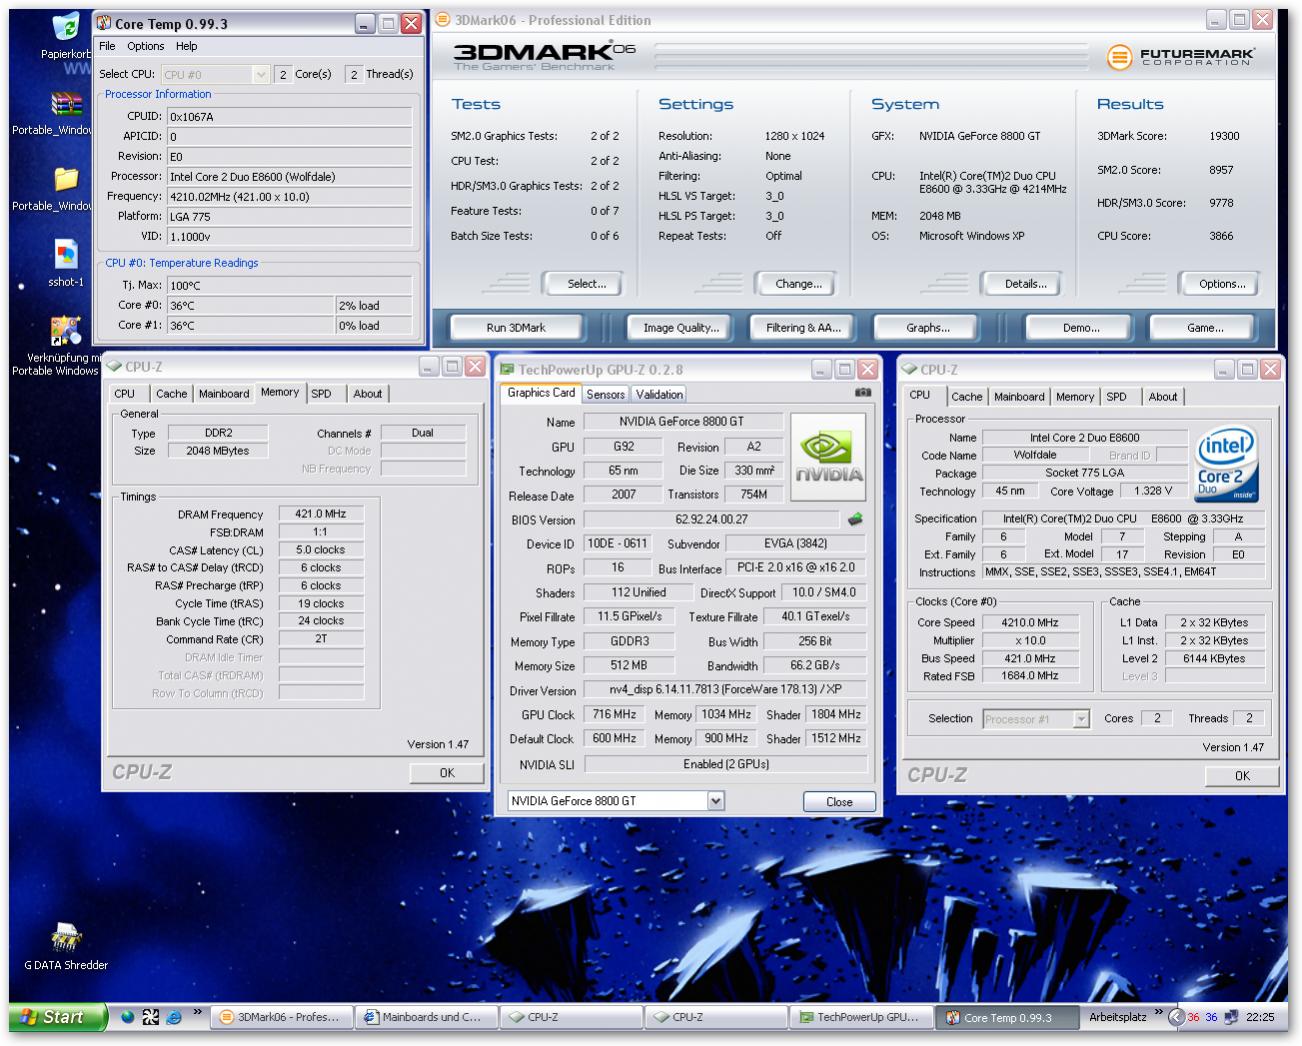Click OK in the right CPU-Z CPU window

point(1242,776)
